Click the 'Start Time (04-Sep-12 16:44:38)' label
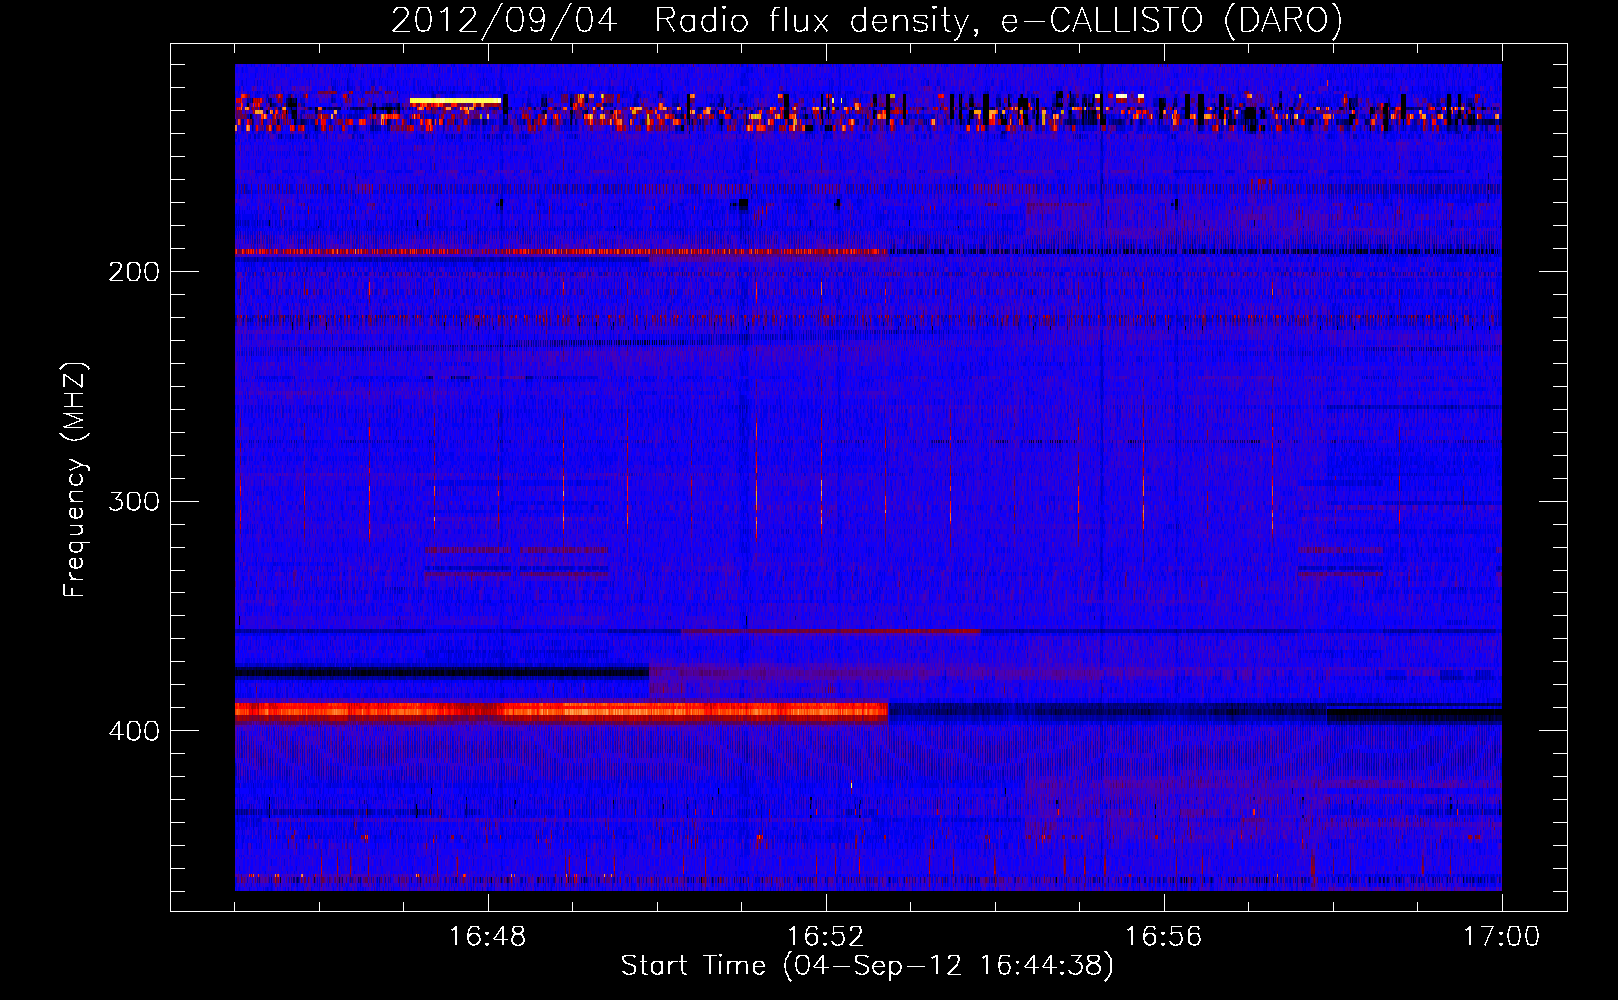 click(867, 966)
